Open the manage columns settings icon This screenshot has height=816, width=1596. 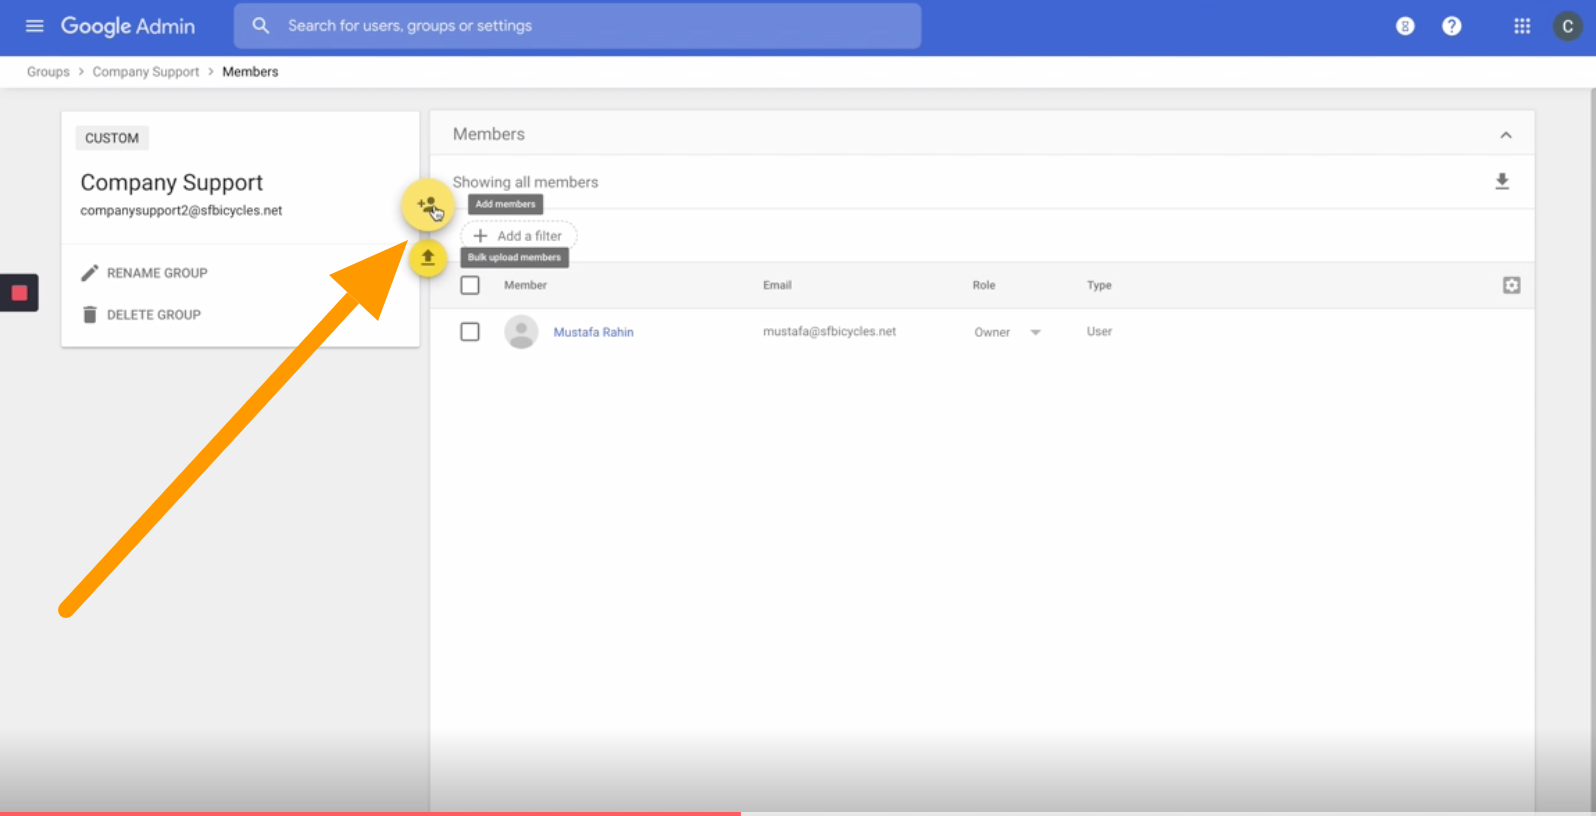click(x=1511, y=285)
